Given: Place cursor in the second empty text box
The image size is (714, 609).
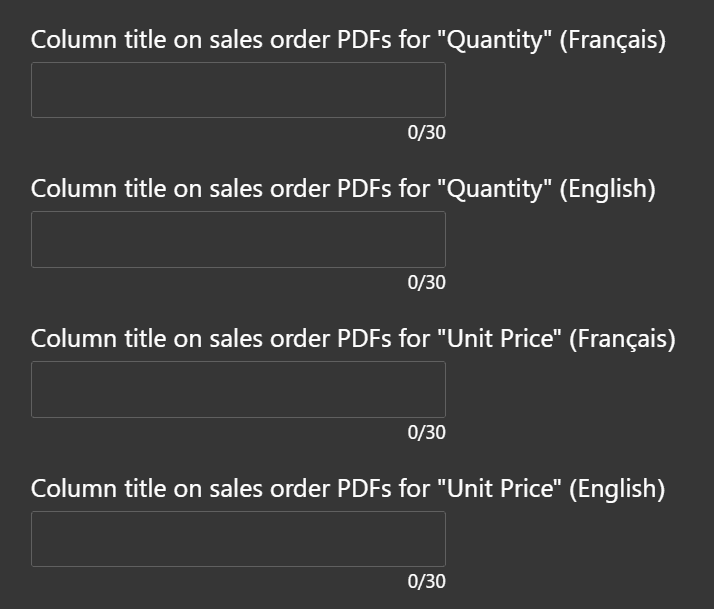Looking at the screenshot, I should click(238, 240).
